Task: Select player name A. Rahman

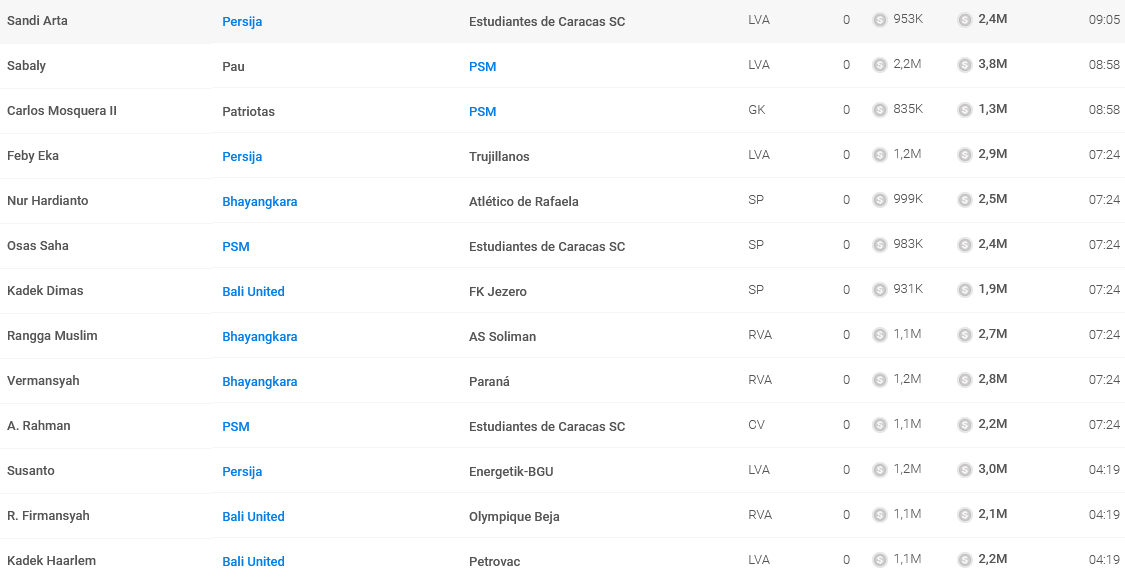Action: click(x=39, y=426)
